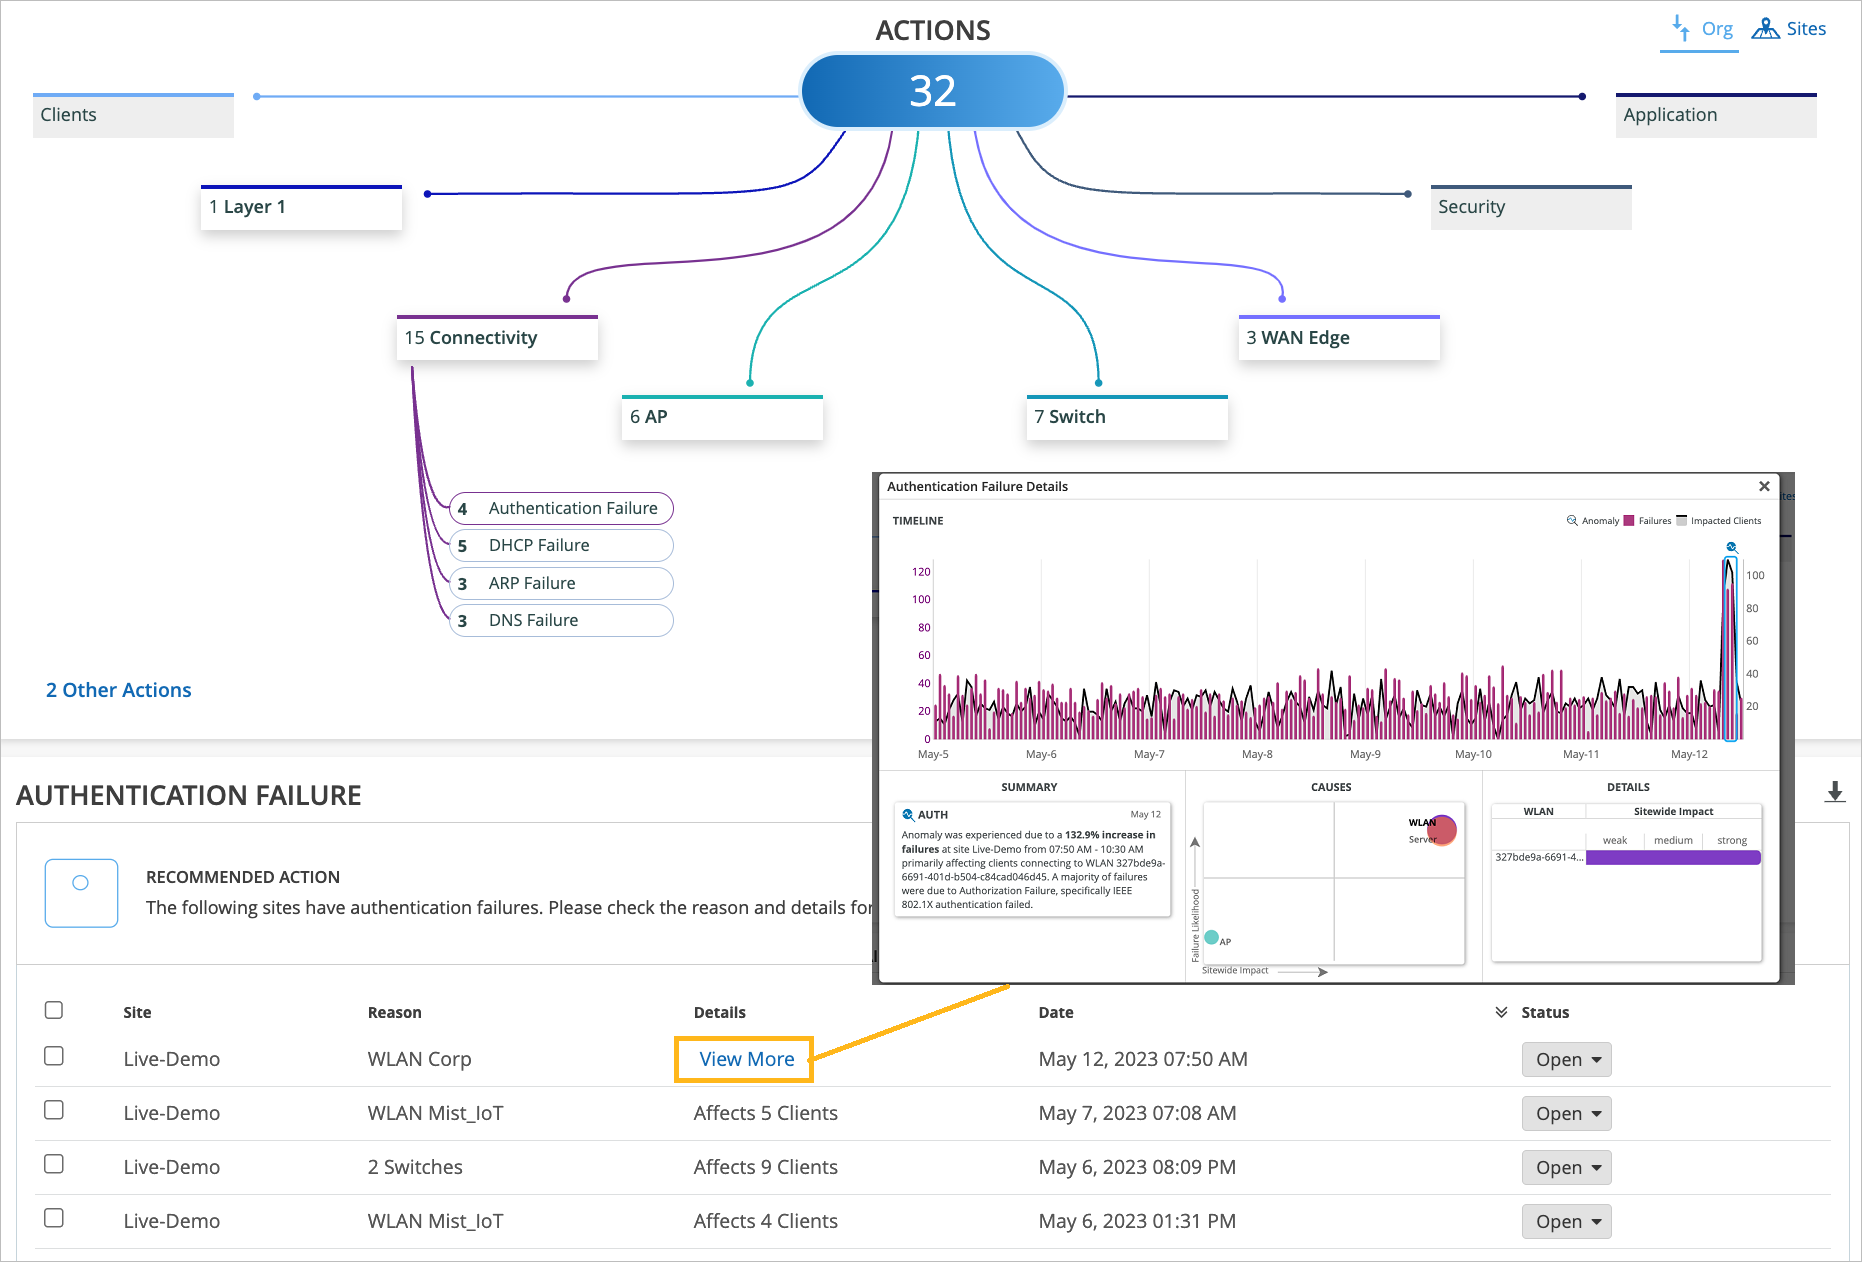Select the DHCP Failure item
Screen dimensions: 1862x1262
coord(561,546)
